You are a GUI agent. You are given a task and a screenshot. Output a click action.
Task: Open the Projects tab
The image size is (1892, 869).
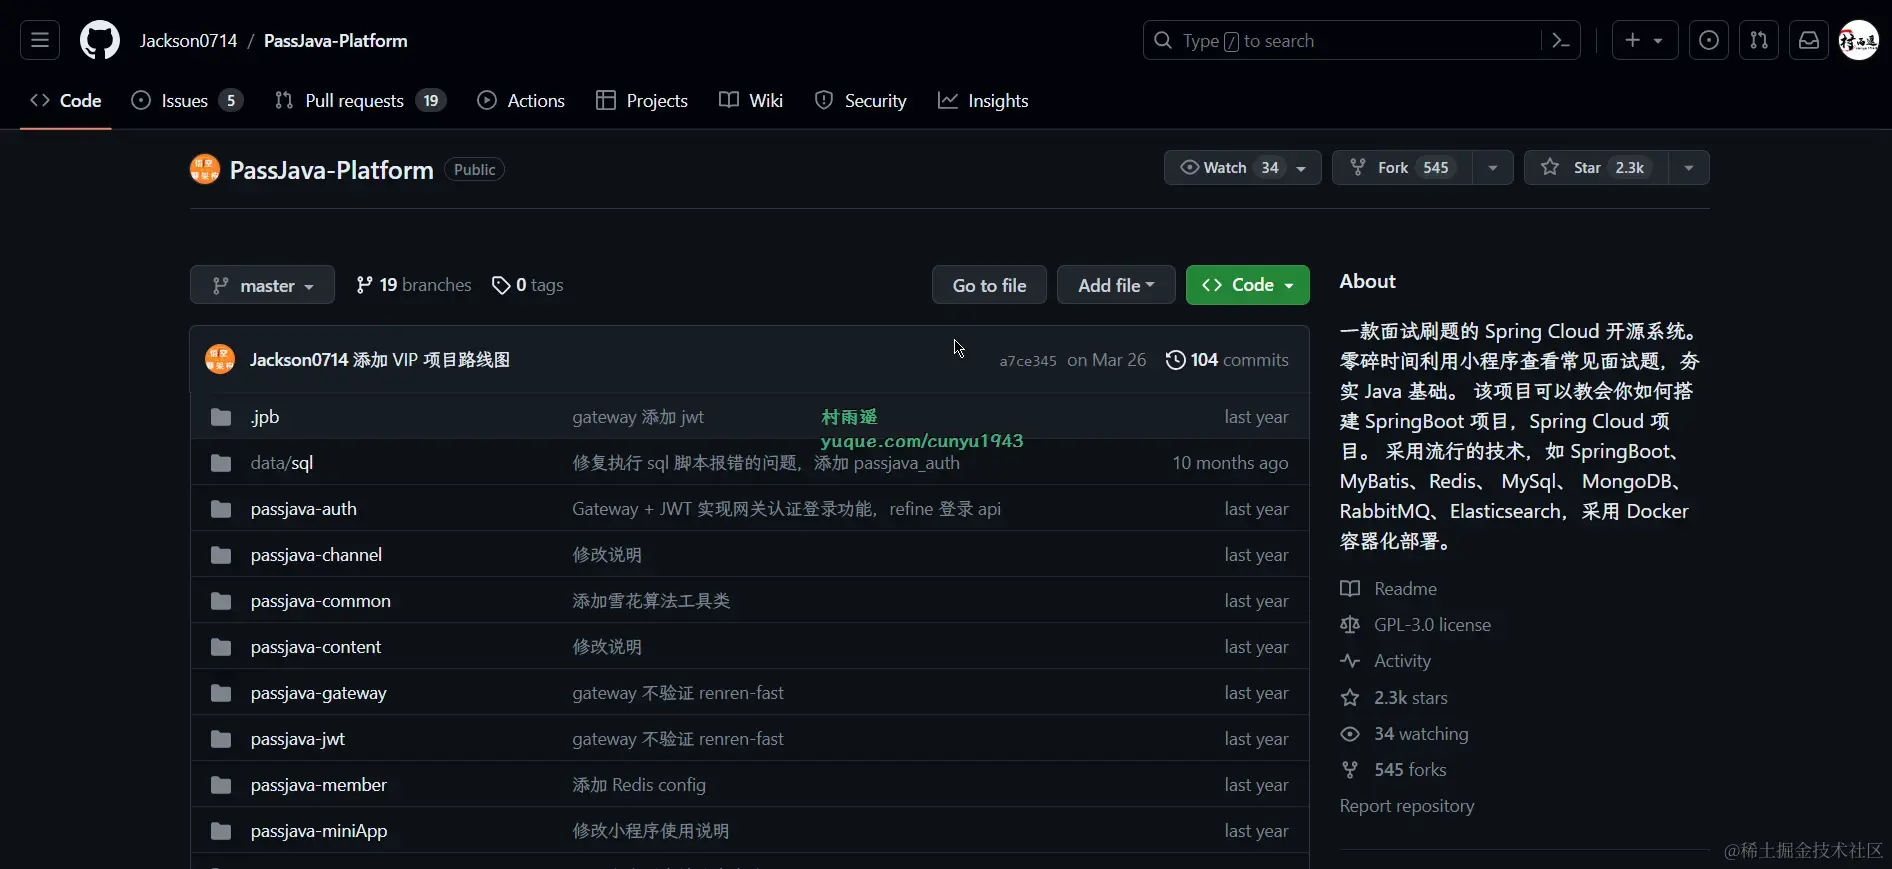[642, 101]
